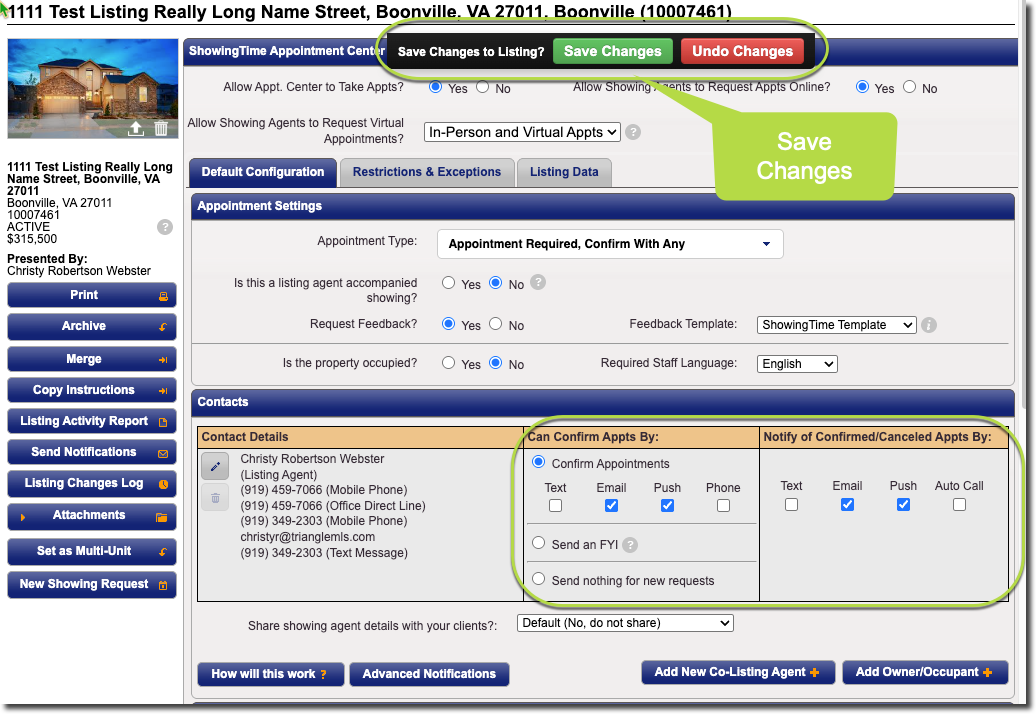Open In-Person and Virtual Appts dropdown

click(522, 132)
